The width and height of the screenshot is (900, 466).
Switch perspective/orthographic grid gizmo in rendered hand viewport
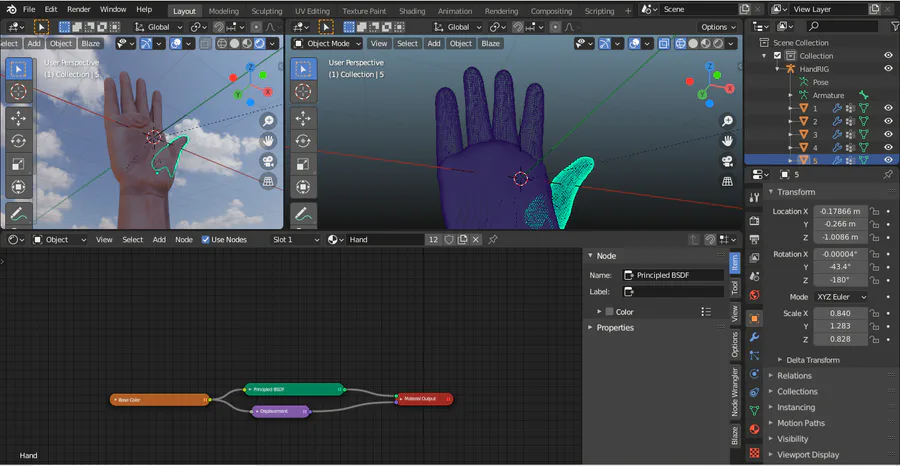(267, 181)
